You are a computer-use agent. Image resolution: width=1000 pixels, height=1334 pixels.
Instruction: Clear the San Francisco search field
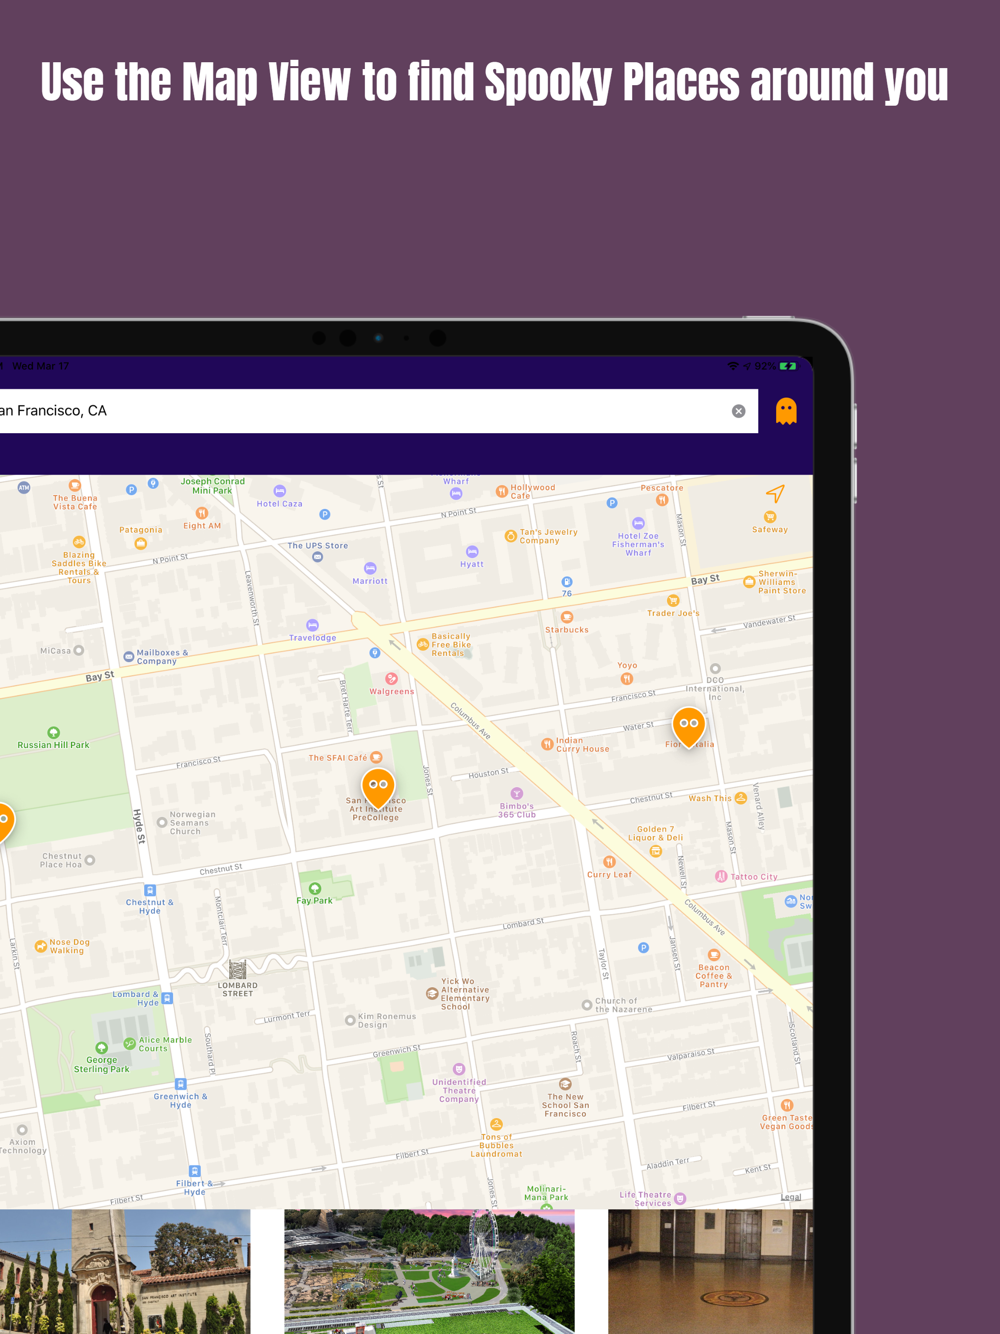click(738, 411)
